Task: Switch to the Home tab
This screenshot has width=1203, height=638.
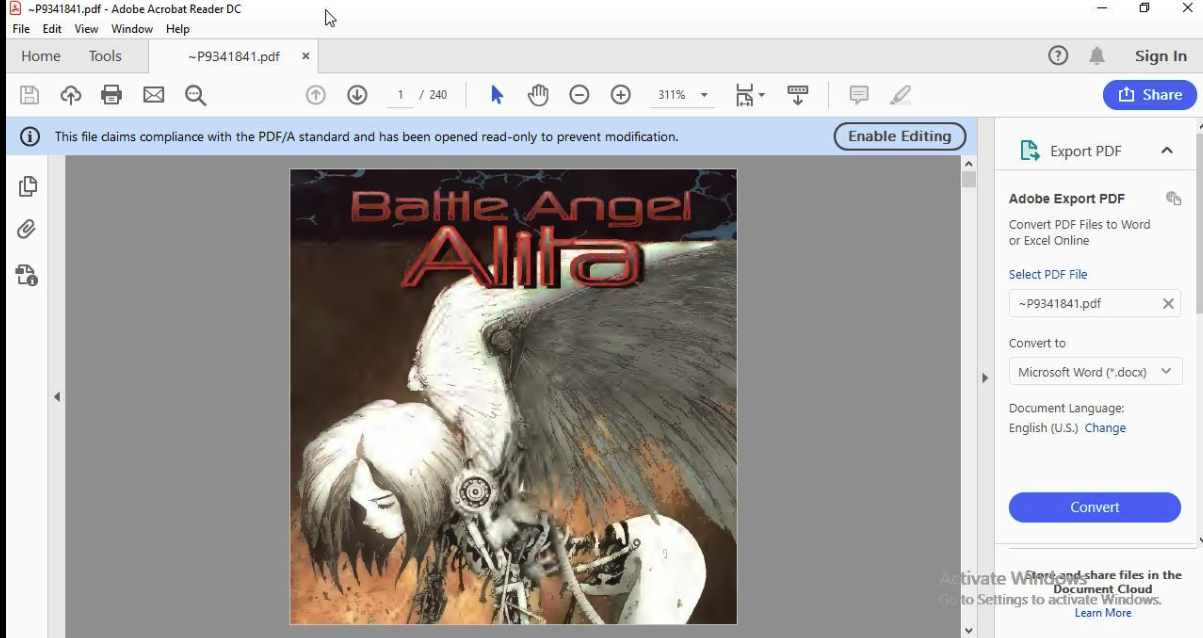Action: point(41,56)
